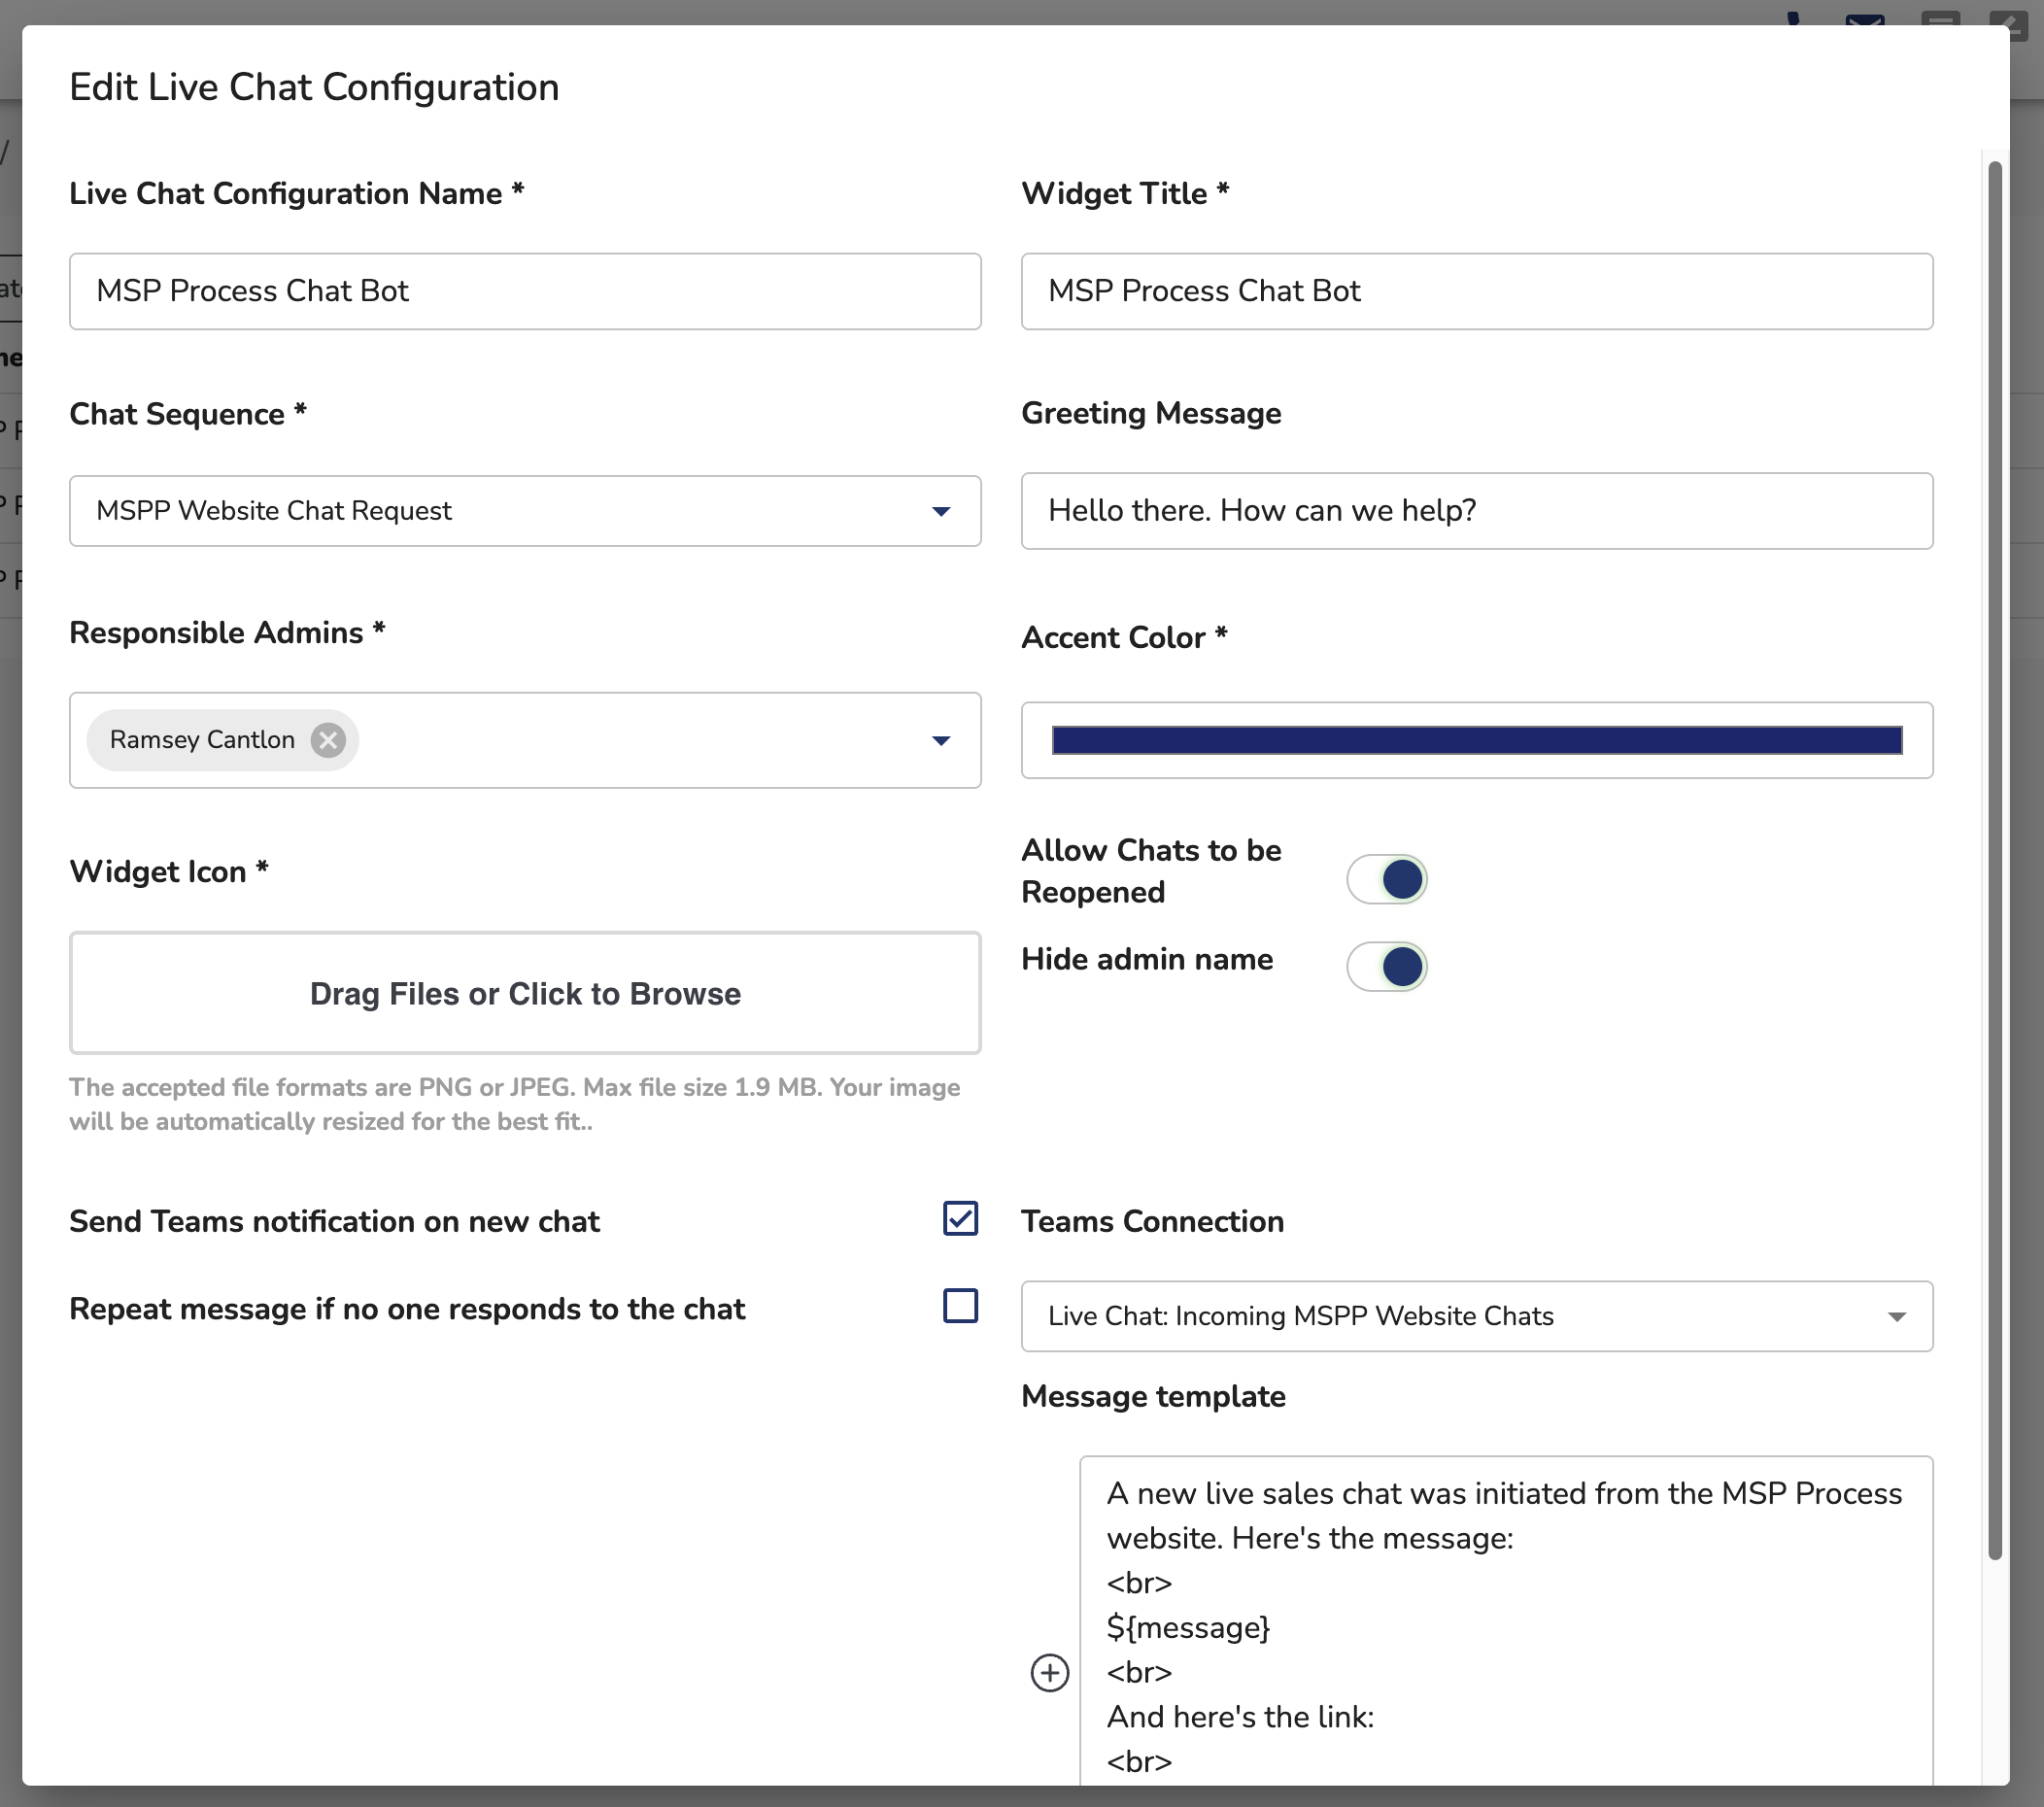The height and width of the screenshot is (1807, 2044).
Task: Open the Accent Color picker bar
Action: point(1476,740)
